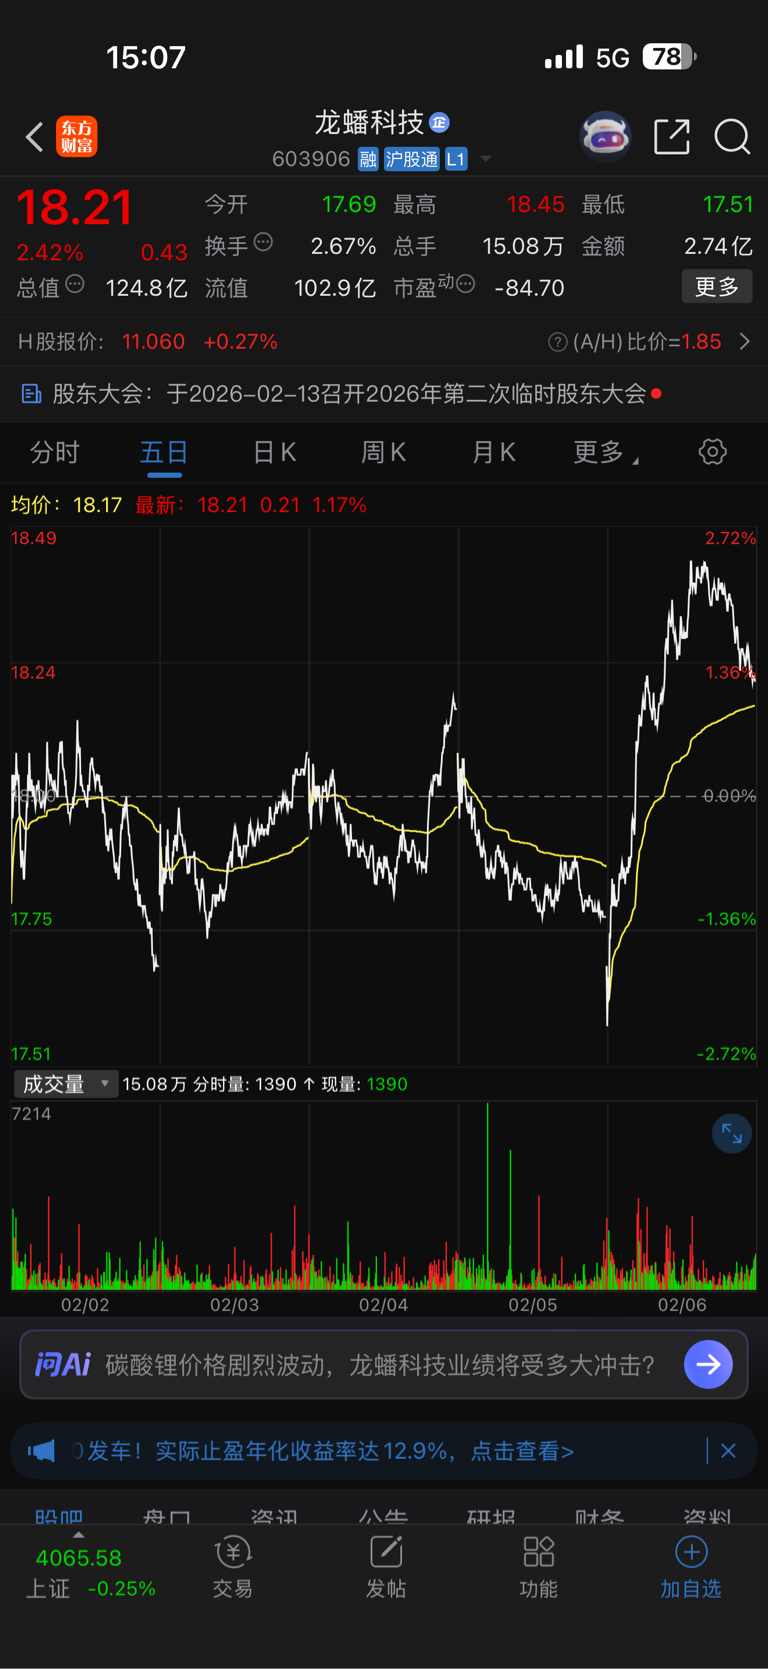Tap the megaphone promo icon
The height and width of the screenshot is (1669, 768).
pos(41,1451)
